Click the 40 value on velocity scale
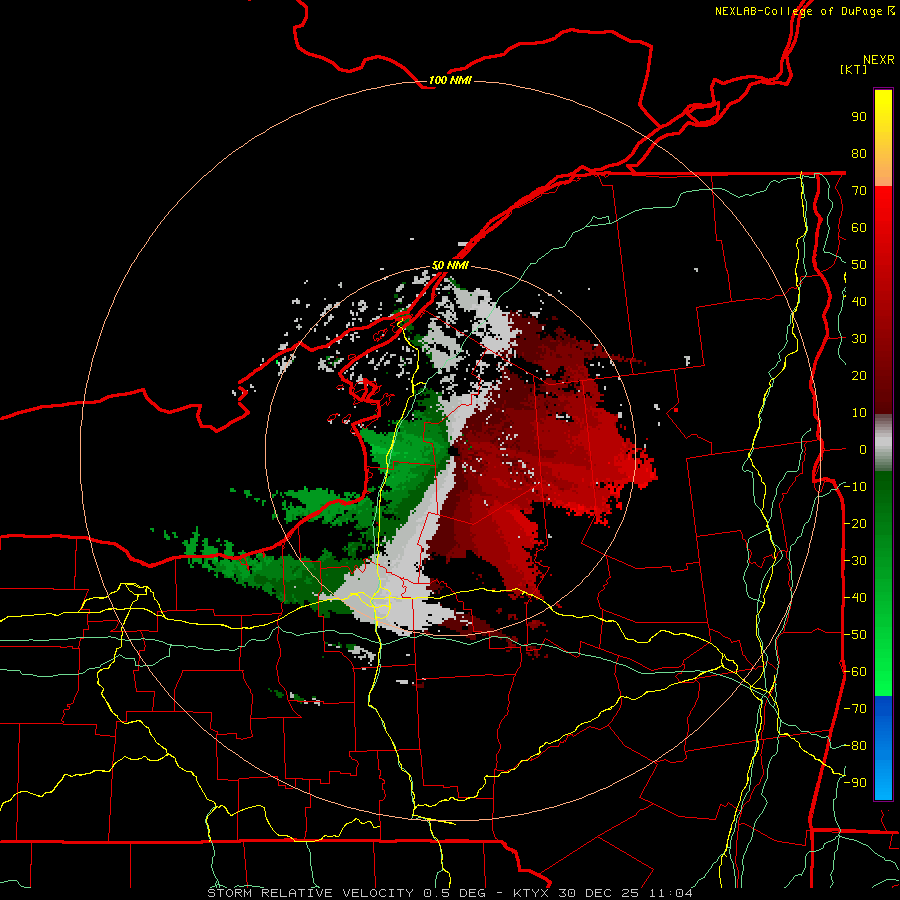Screen dimensions: 900x900 tap(859, 302)
